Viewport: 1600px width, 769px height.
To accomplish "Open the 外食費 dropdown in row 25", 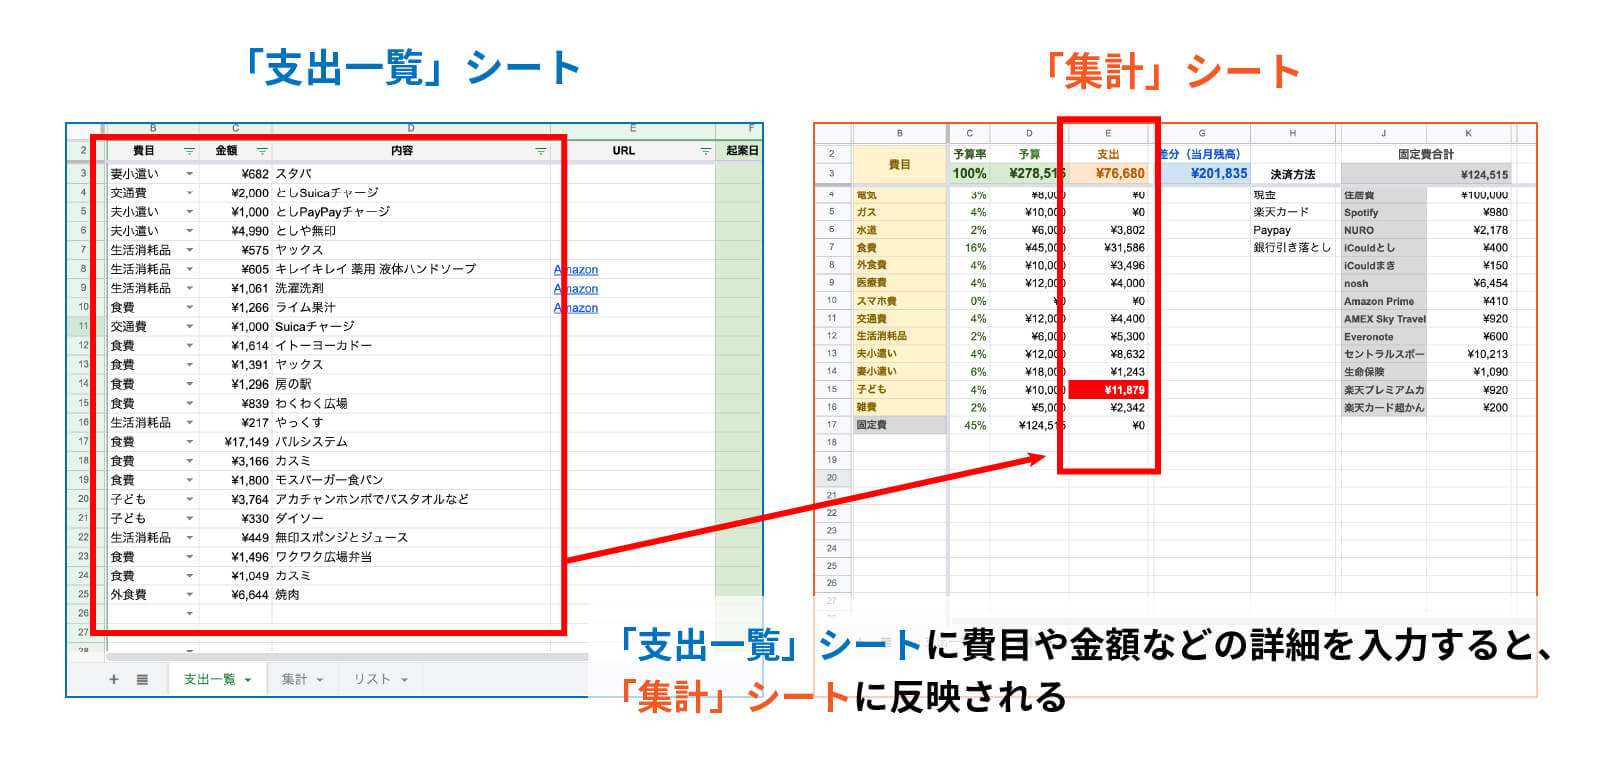I will (189, 595).
